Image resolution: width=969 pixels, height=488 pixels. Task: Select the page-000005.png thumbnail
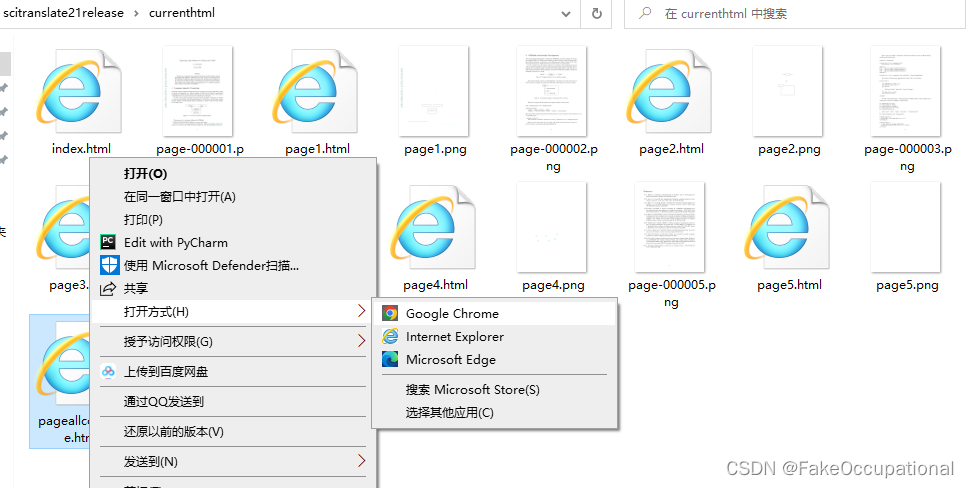coord(669,227)
